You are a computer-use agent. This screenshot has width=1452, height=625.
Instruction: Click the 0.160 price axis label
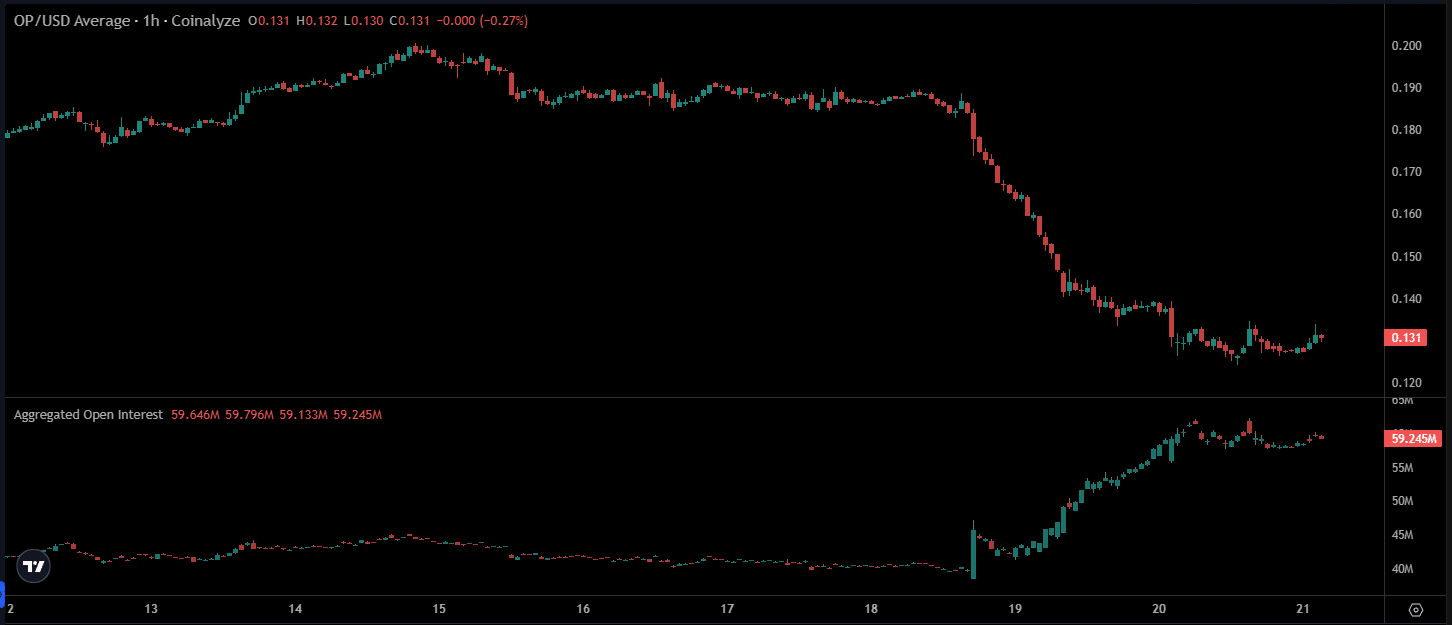[1407, 214]
